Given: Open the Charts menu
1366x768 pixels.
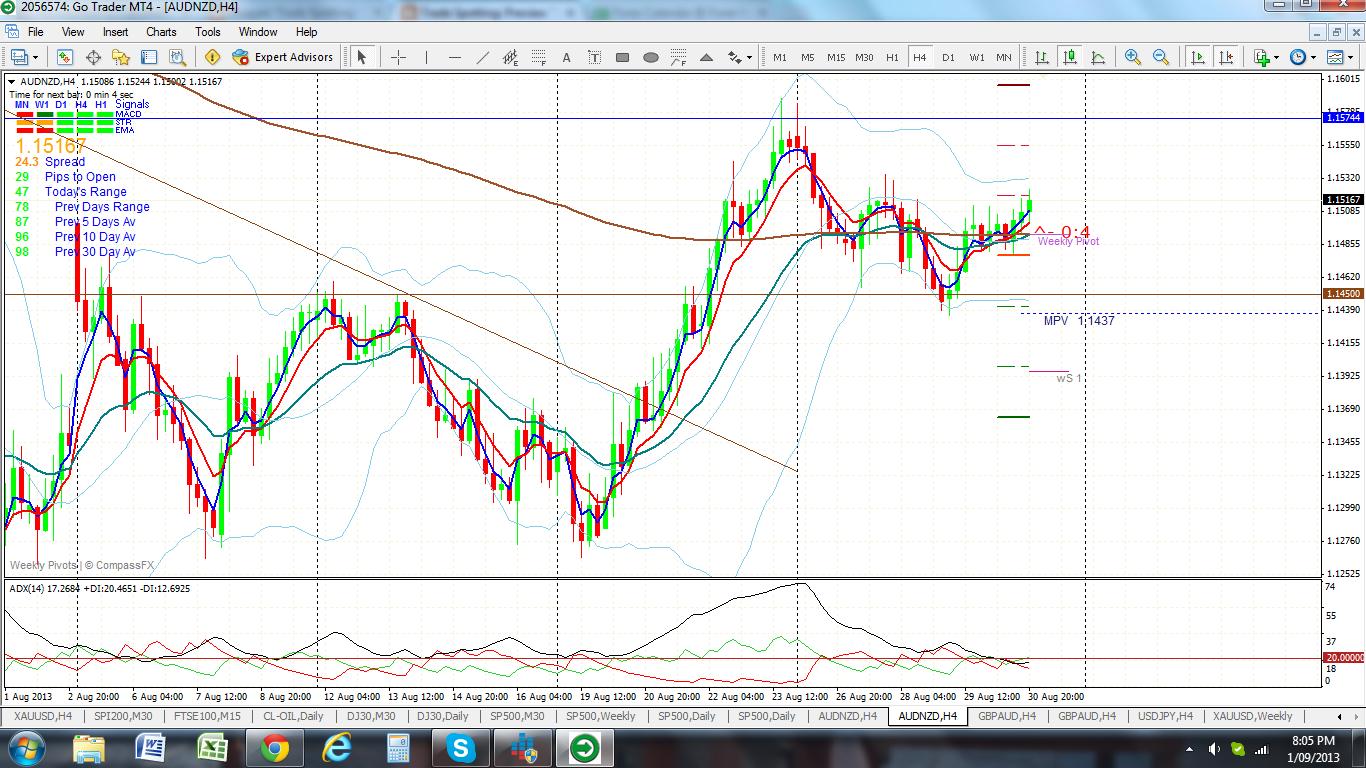Looking at the screenshot, I should [161, 31].
